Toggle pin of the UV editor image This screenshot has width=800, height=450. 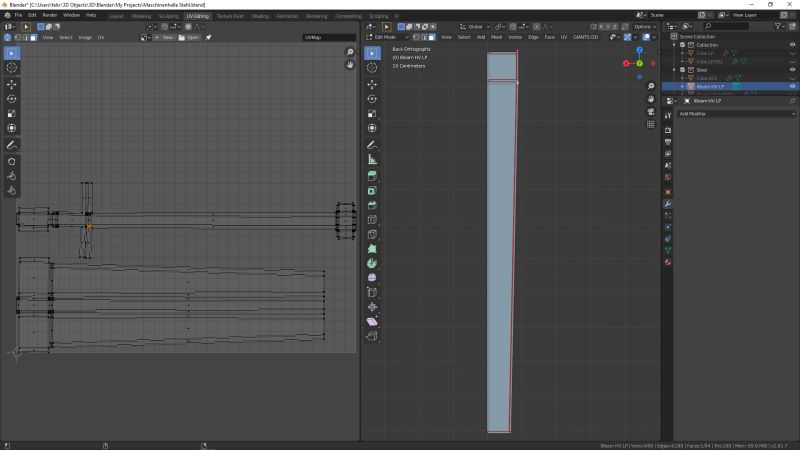(x=208, y=37)
